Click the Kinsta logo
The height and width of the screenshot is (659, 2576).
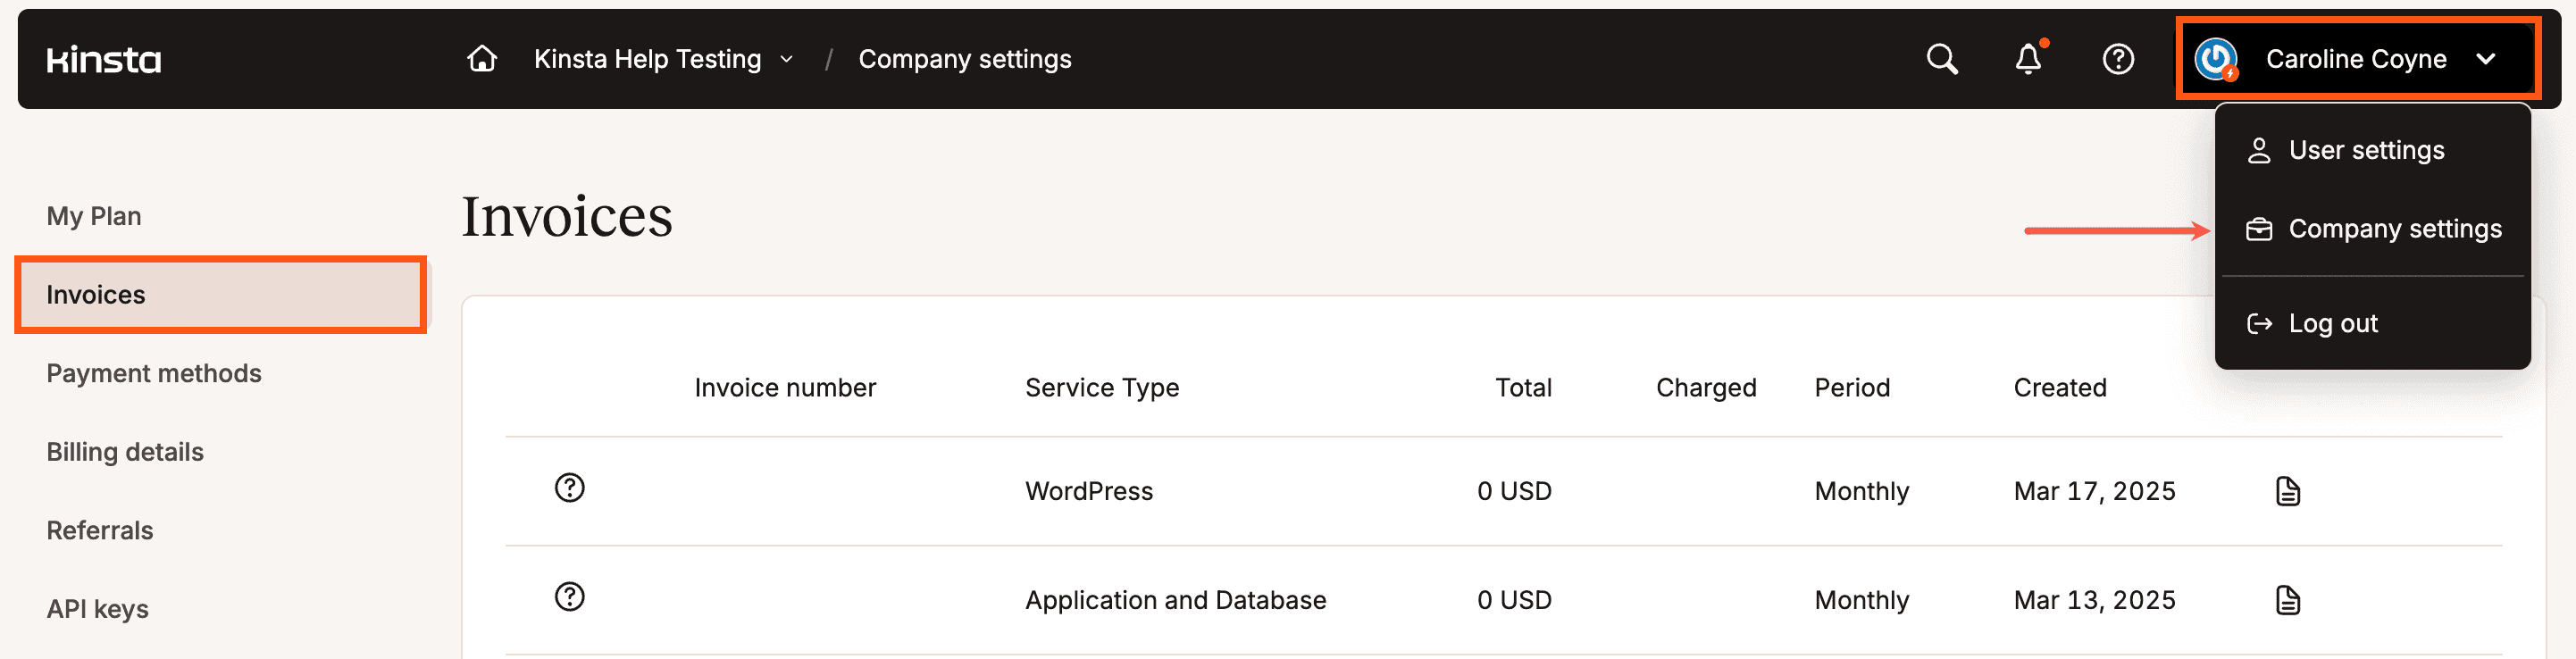point(104,60)
